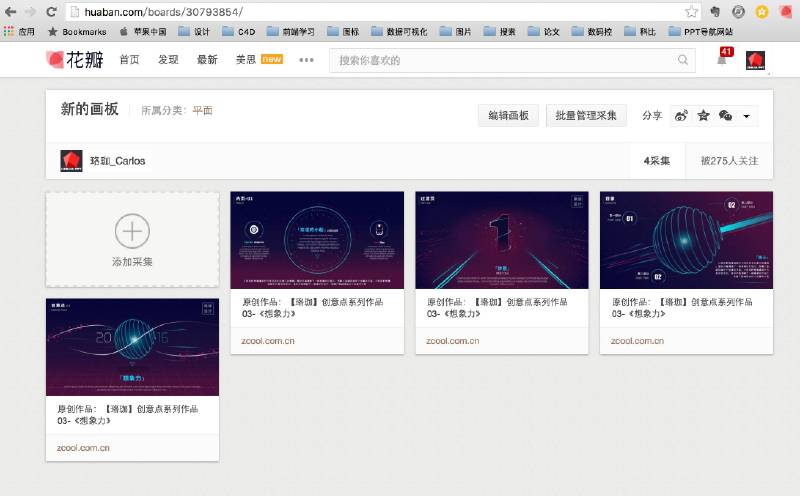Open the user avatar menu in header

755,60
